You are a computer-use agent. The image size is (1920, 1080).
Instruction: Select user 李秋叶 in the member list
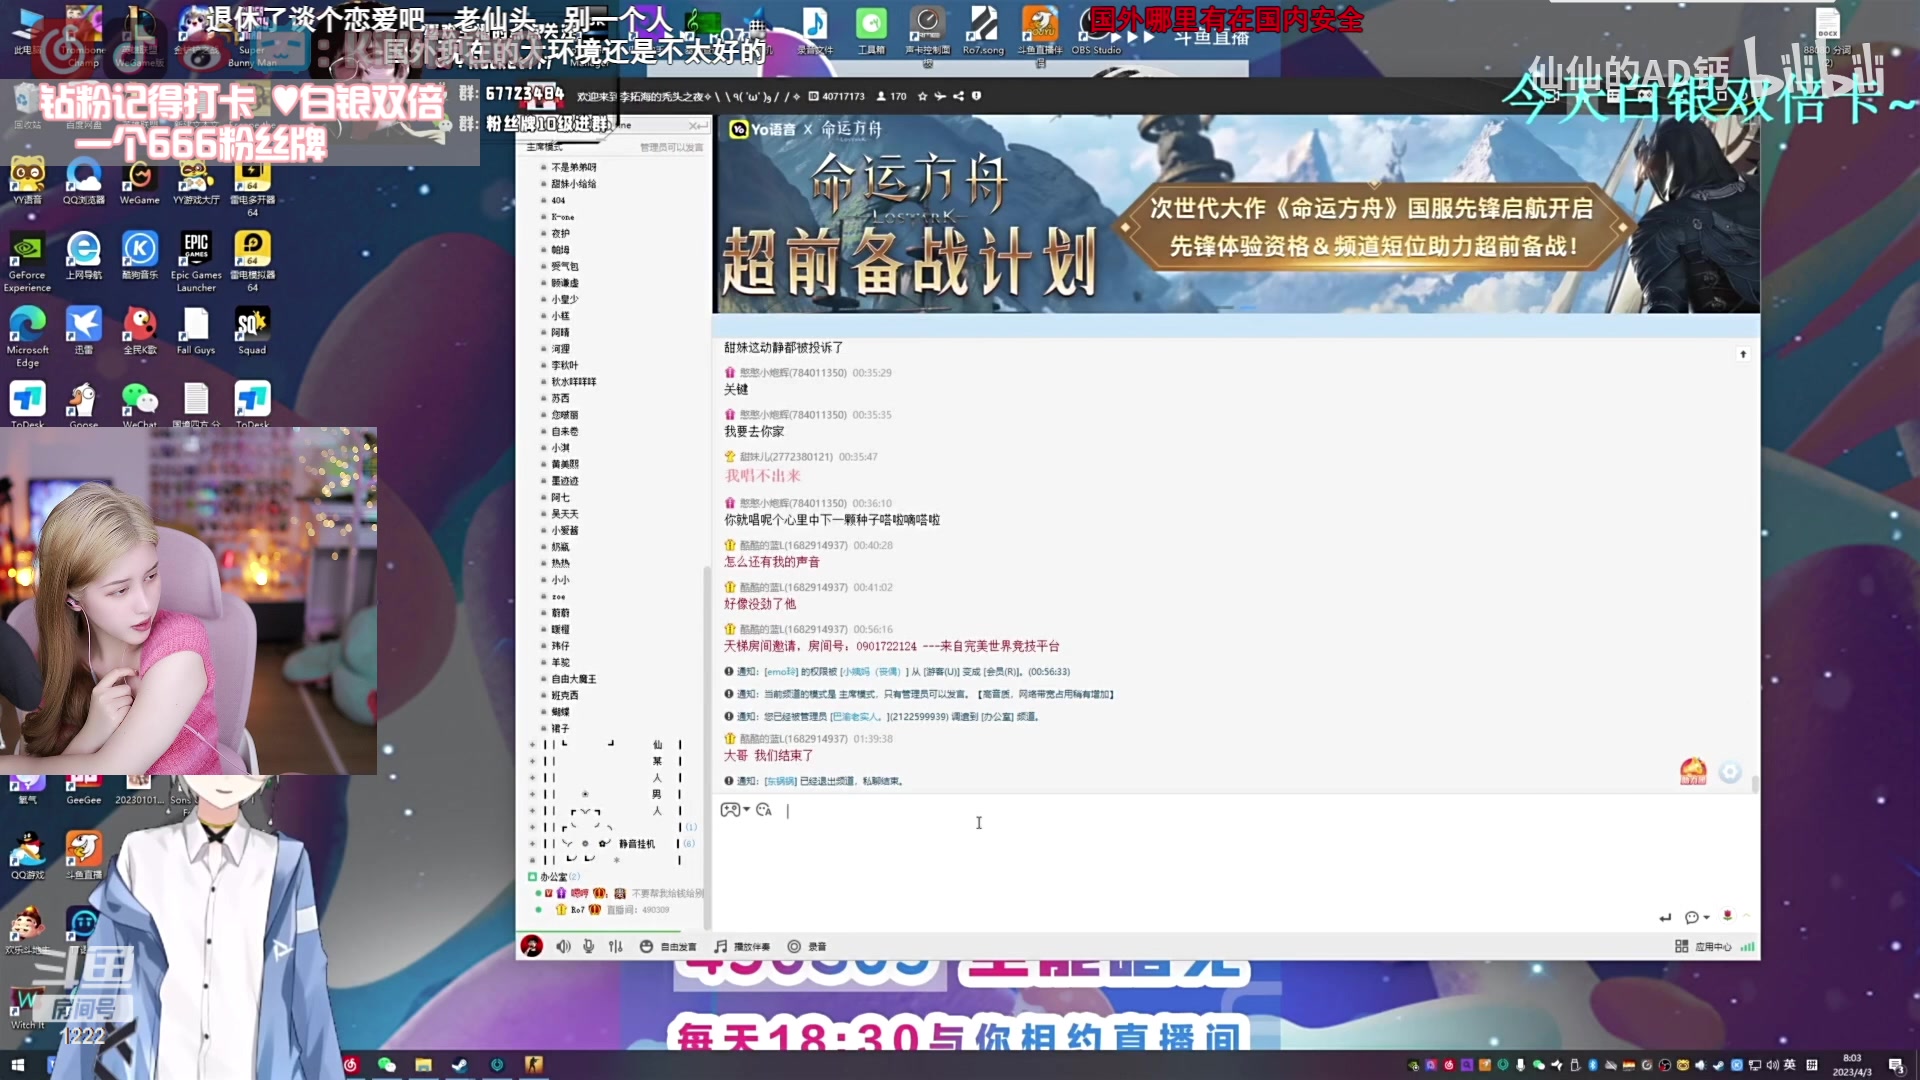tap(565, 365)
